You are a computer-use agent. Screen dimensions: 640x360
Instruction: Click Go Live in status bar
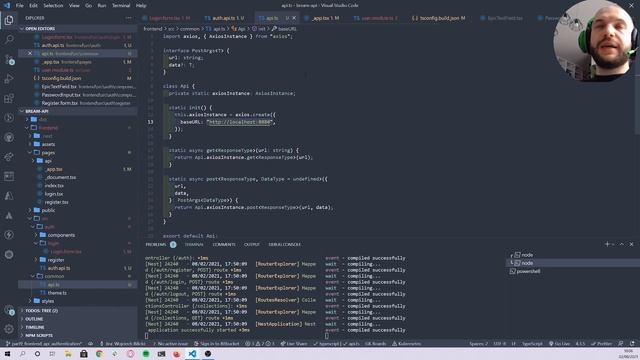(x=560, y=344)
